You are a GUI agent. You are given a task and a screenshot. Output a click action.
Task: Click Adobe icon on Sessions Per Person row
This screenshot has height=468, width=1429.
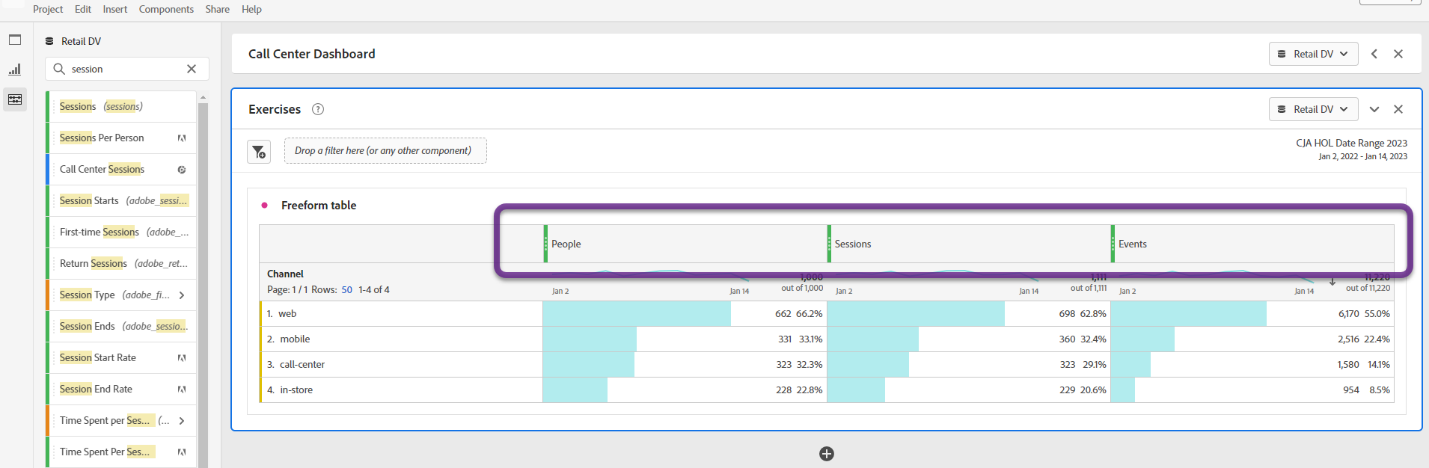[182, 138]
